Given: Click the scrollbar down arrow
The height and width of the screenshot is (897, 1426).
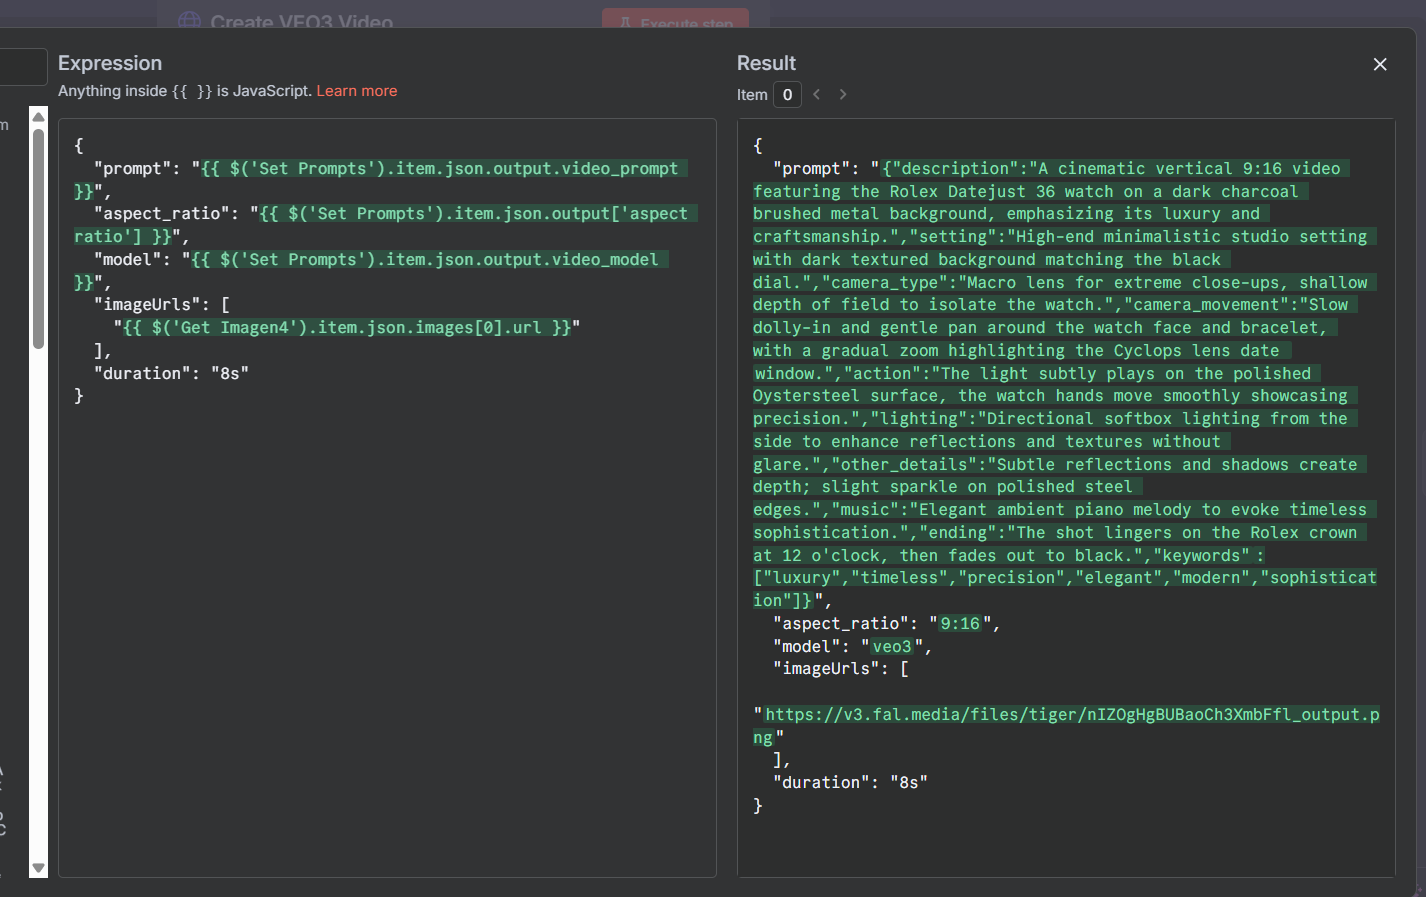Looking at the screenshot, I should pyautogui.click(x=39, y=868).
